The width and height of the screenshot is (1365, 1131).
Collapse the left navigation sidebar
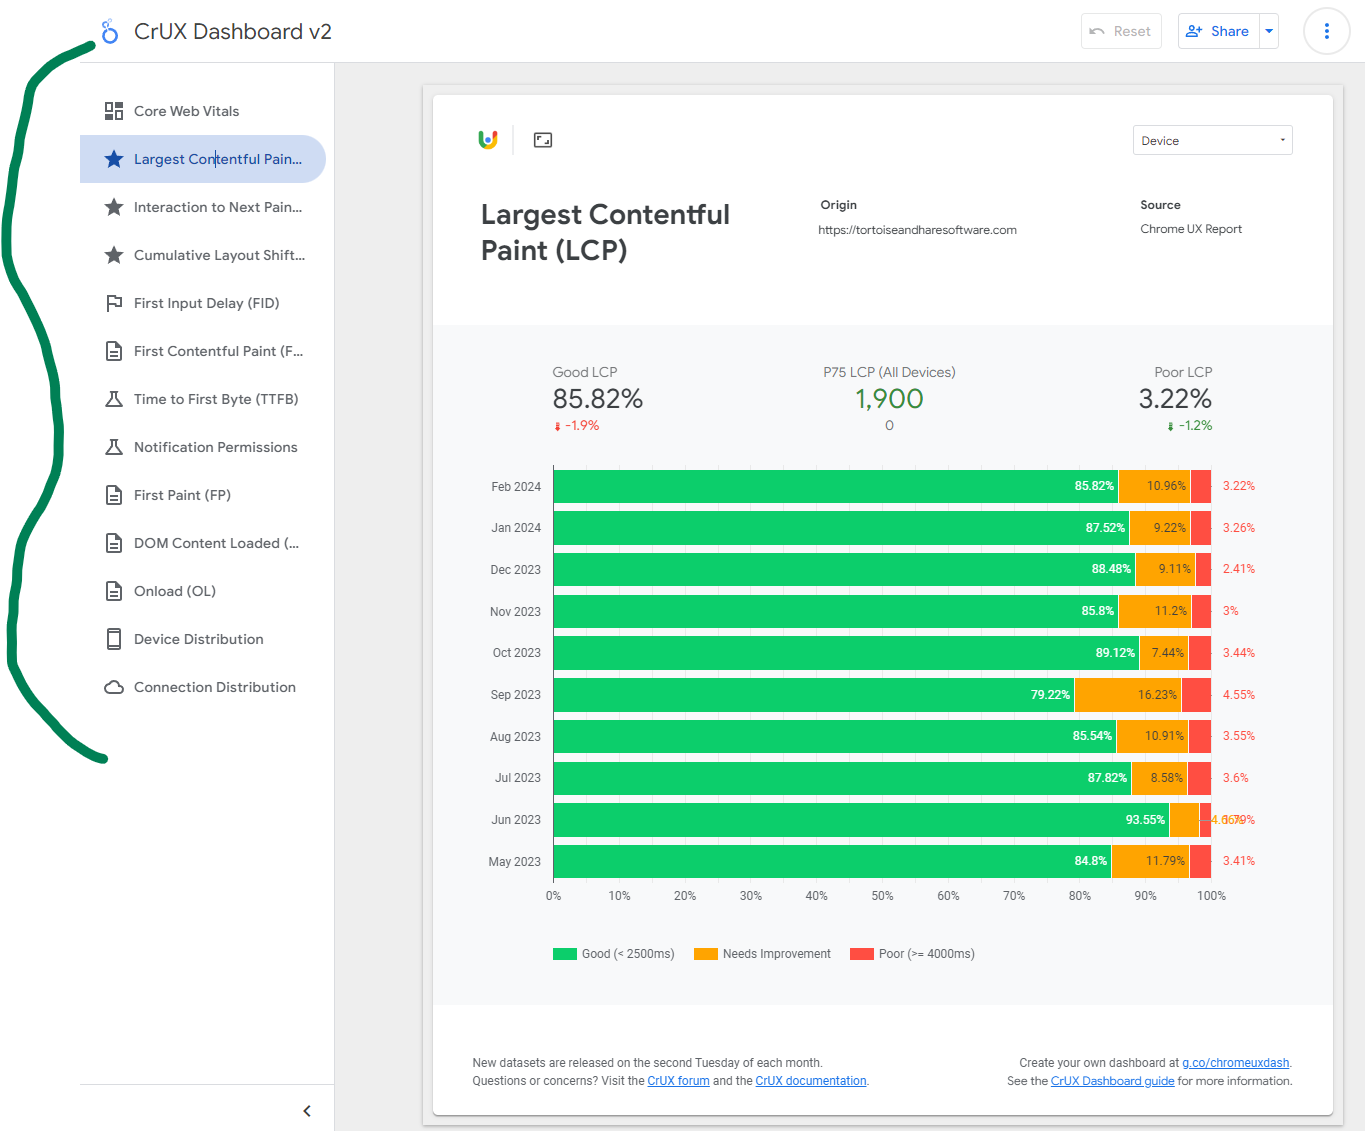[x=307, y=1111]
